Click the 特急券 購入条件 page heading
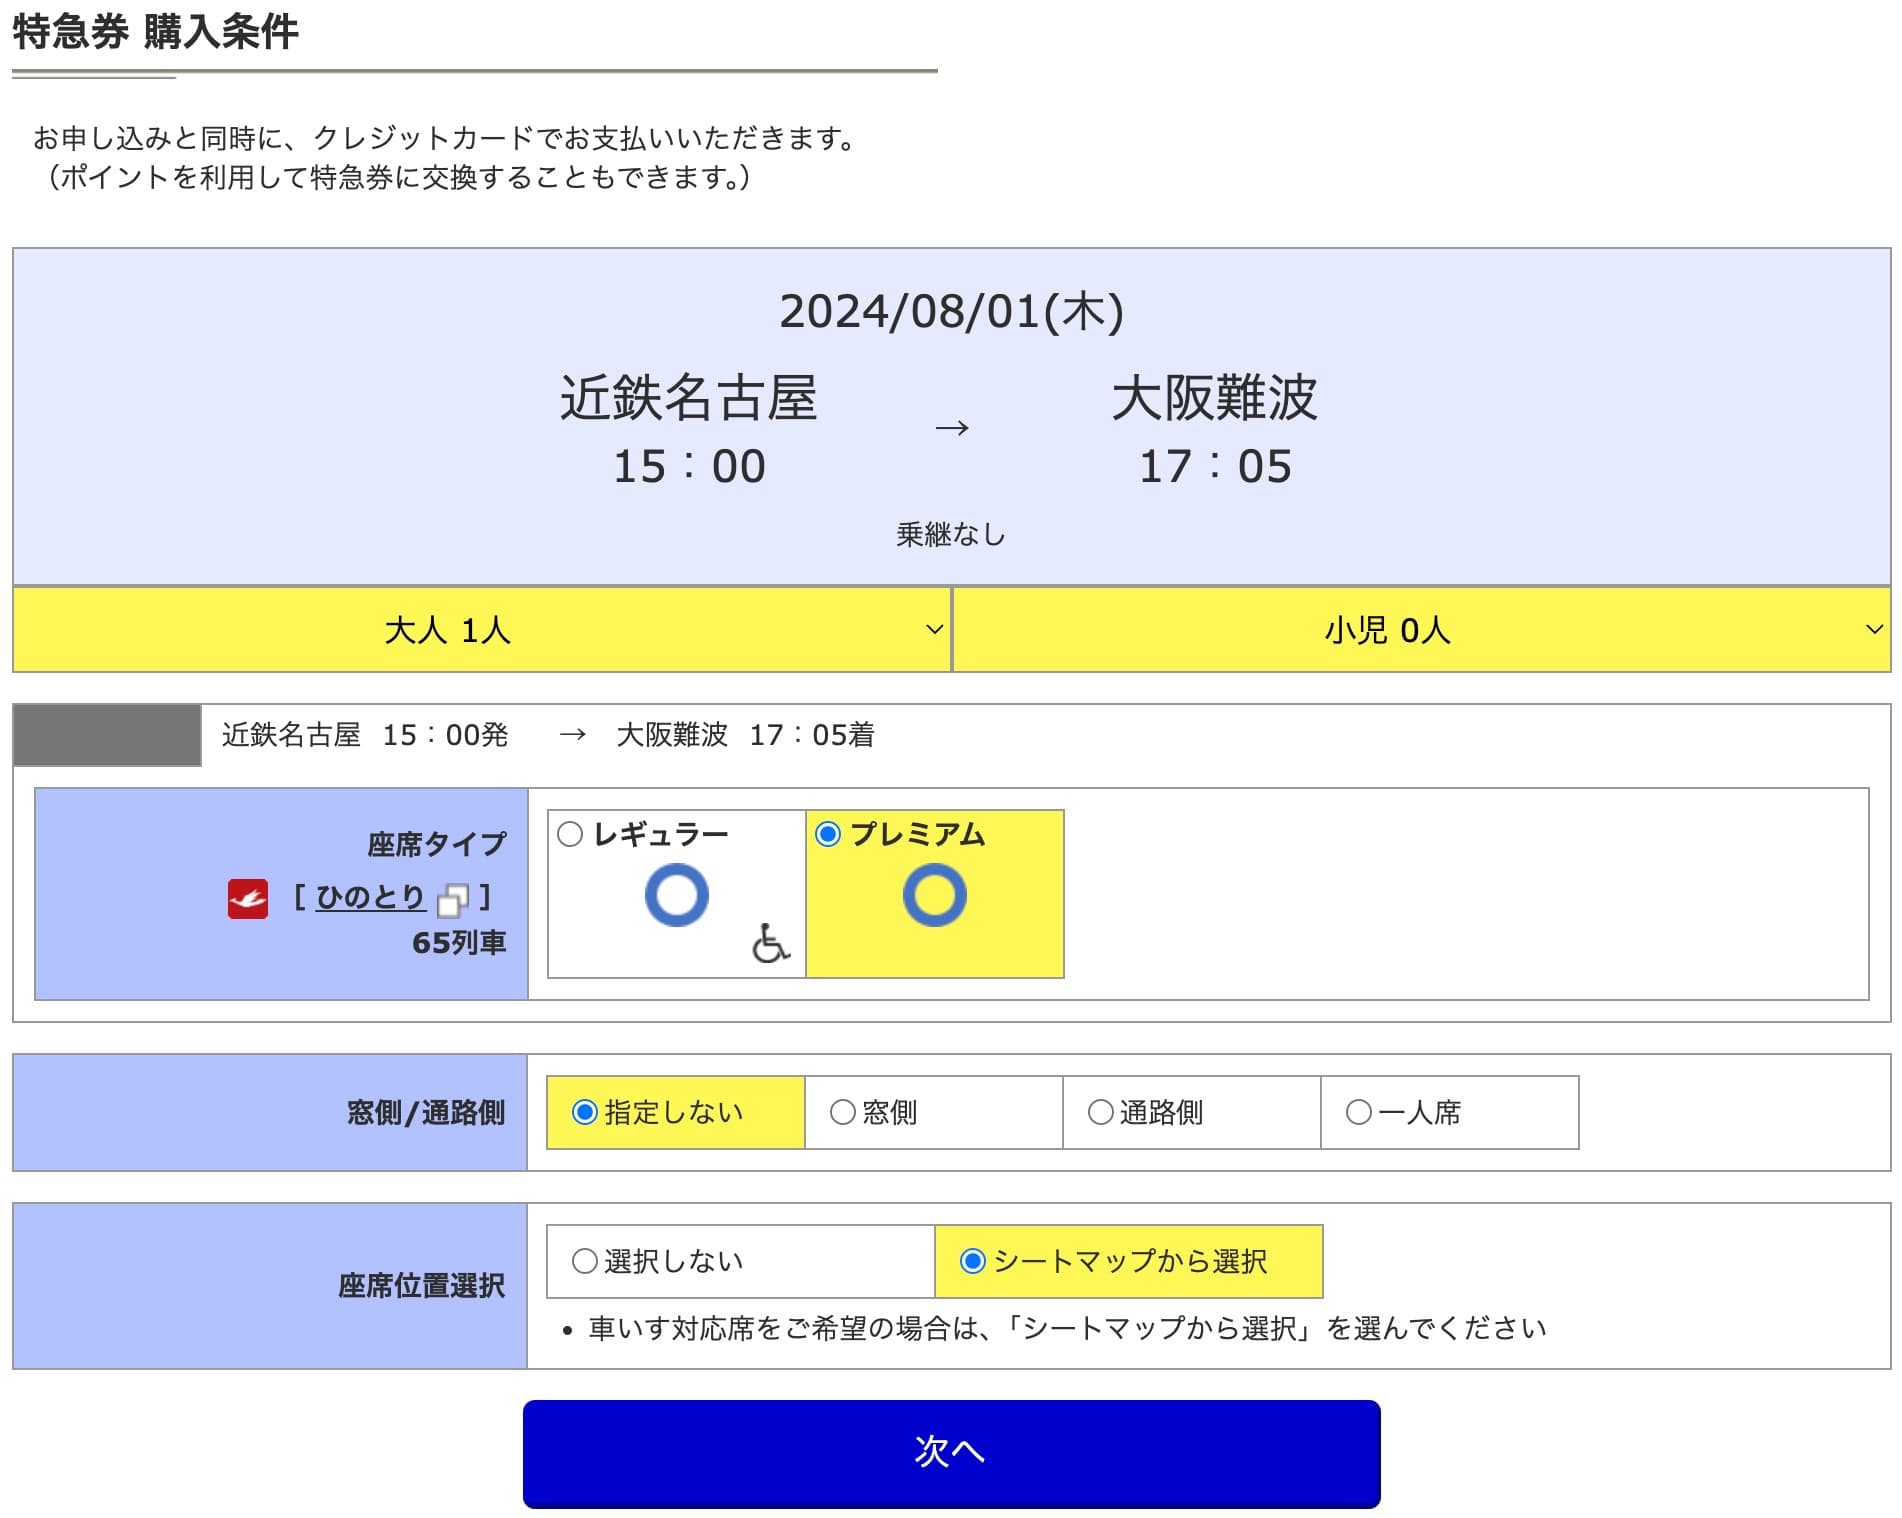This screenshot has height=1518, width=1902. click(x=155, y=31)
